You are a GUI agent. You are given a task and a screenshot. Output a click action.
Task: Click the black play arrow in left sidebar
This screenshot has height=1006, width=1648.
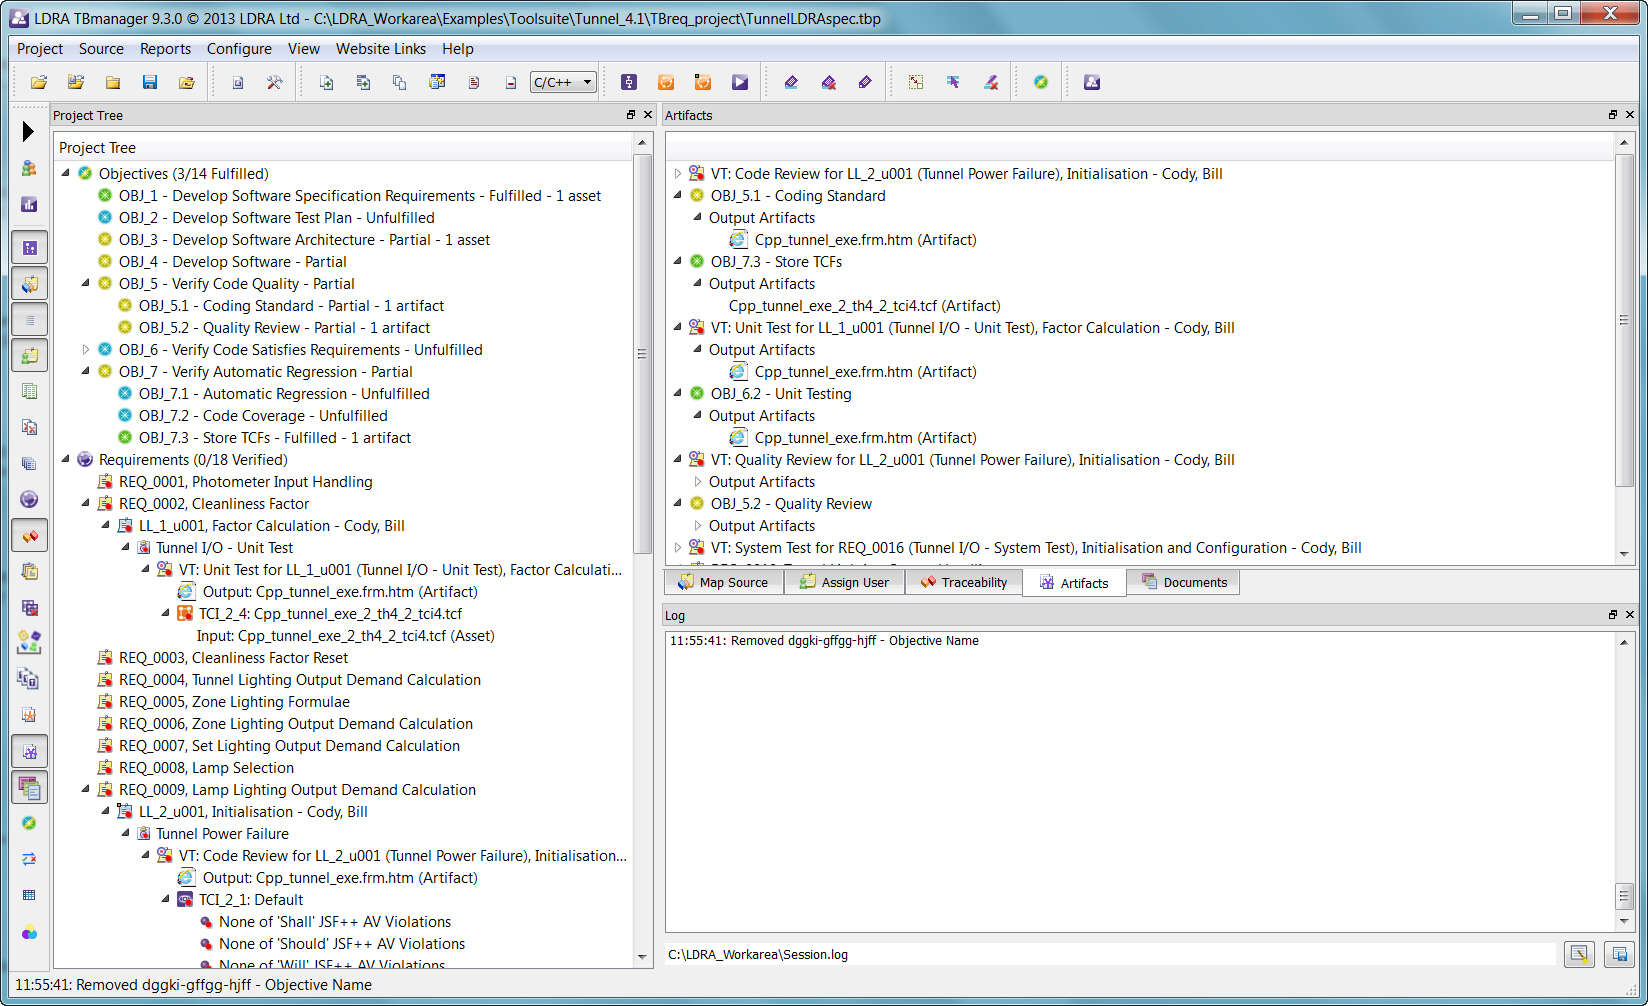tap(28, 131)
